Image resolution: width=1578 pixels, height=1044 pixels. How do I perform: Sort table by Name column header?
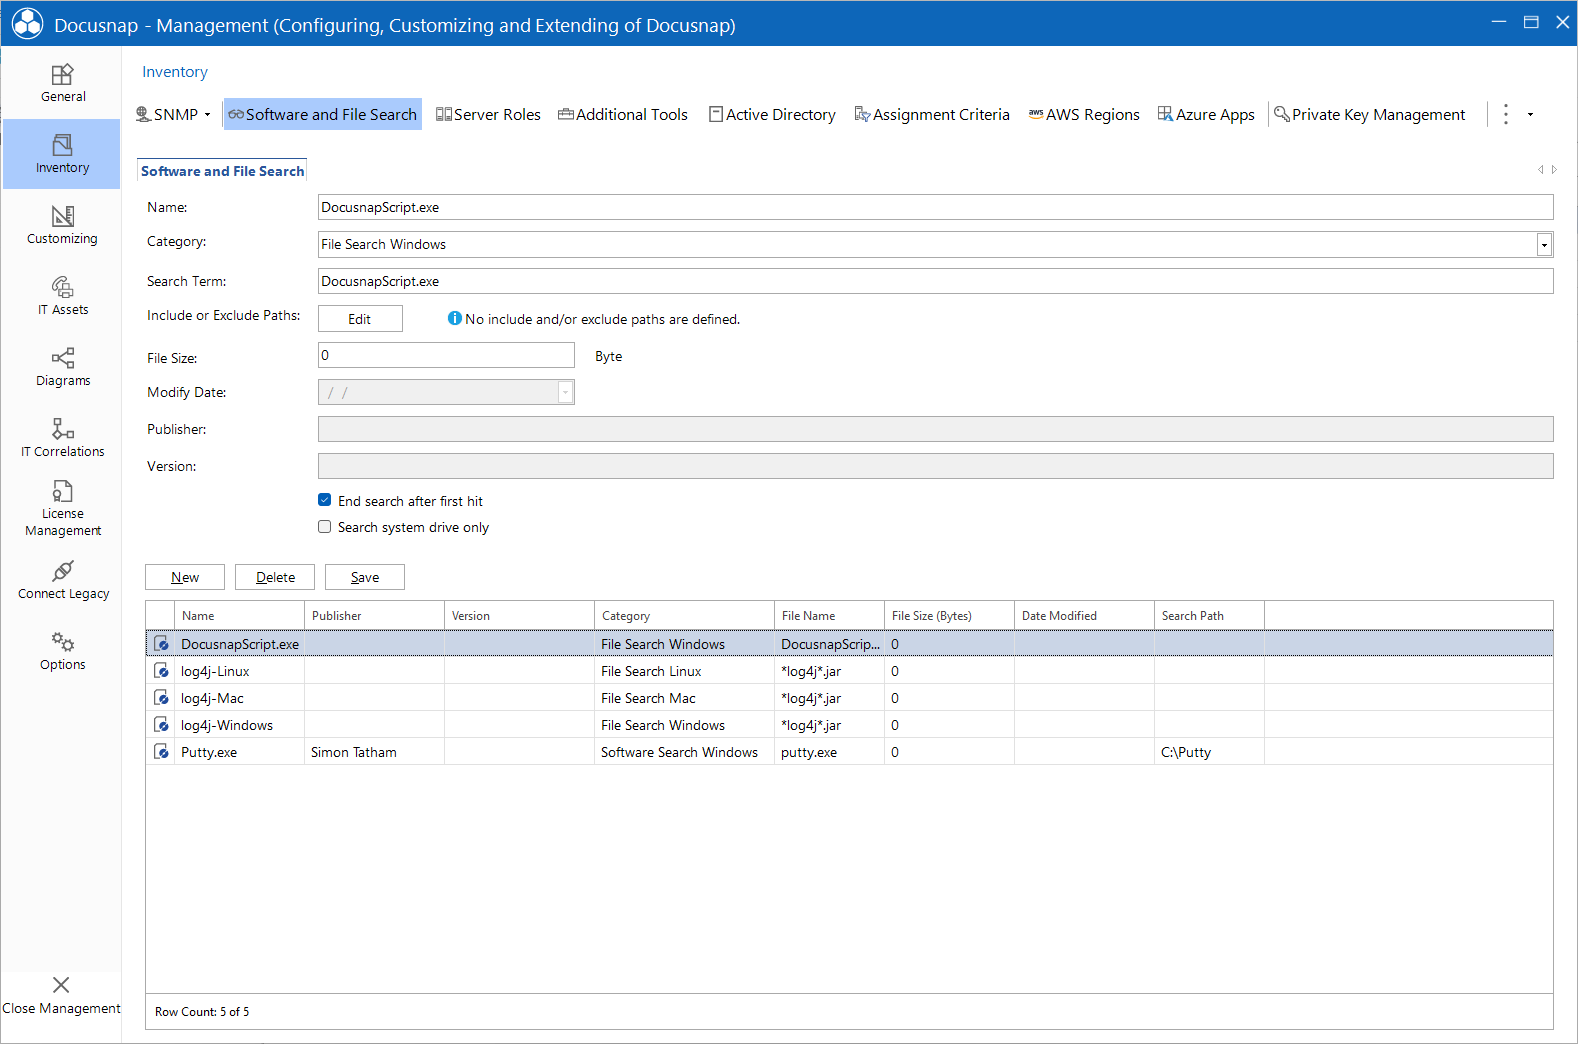[x=239, y=616]
